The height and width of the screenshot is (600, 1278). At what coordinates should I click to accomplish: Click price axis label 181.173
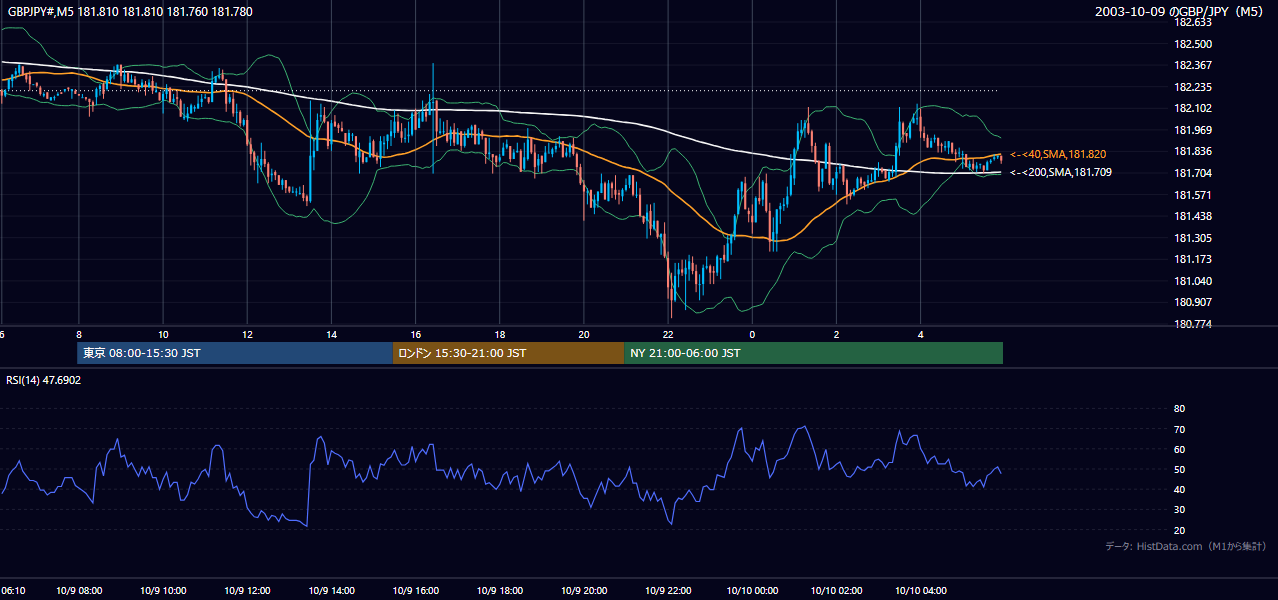coord(1193,259)
